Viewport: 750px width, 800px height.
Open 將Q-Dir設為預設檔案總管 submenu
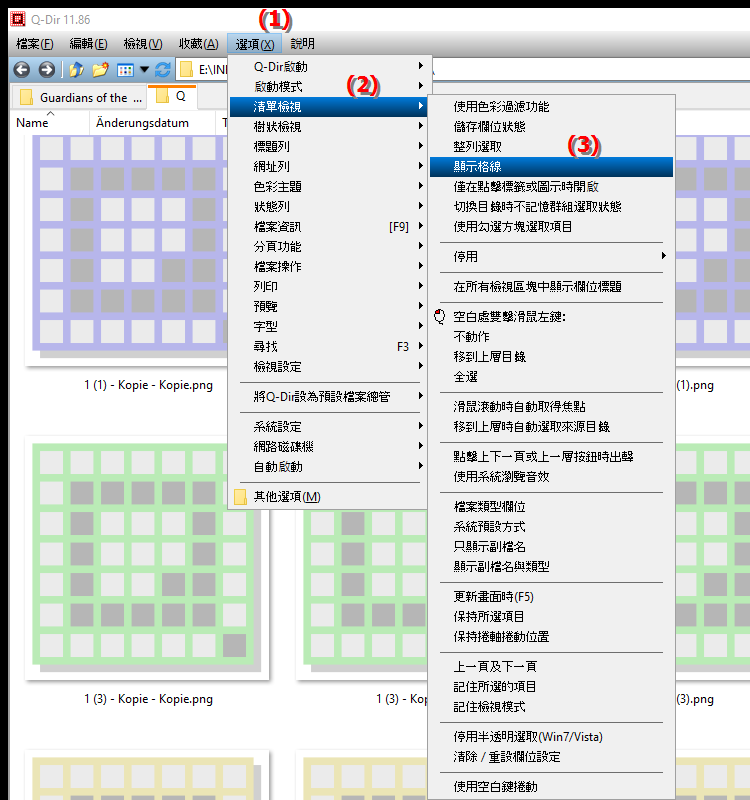click(x=328, y=396)
